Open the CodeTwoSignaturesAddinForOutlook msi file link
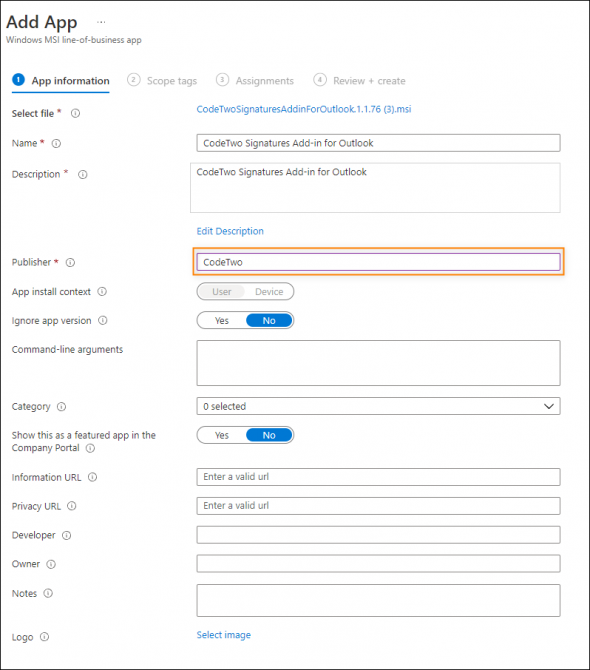The height and width of the screenshot is (670, 590). click(304, 109)
